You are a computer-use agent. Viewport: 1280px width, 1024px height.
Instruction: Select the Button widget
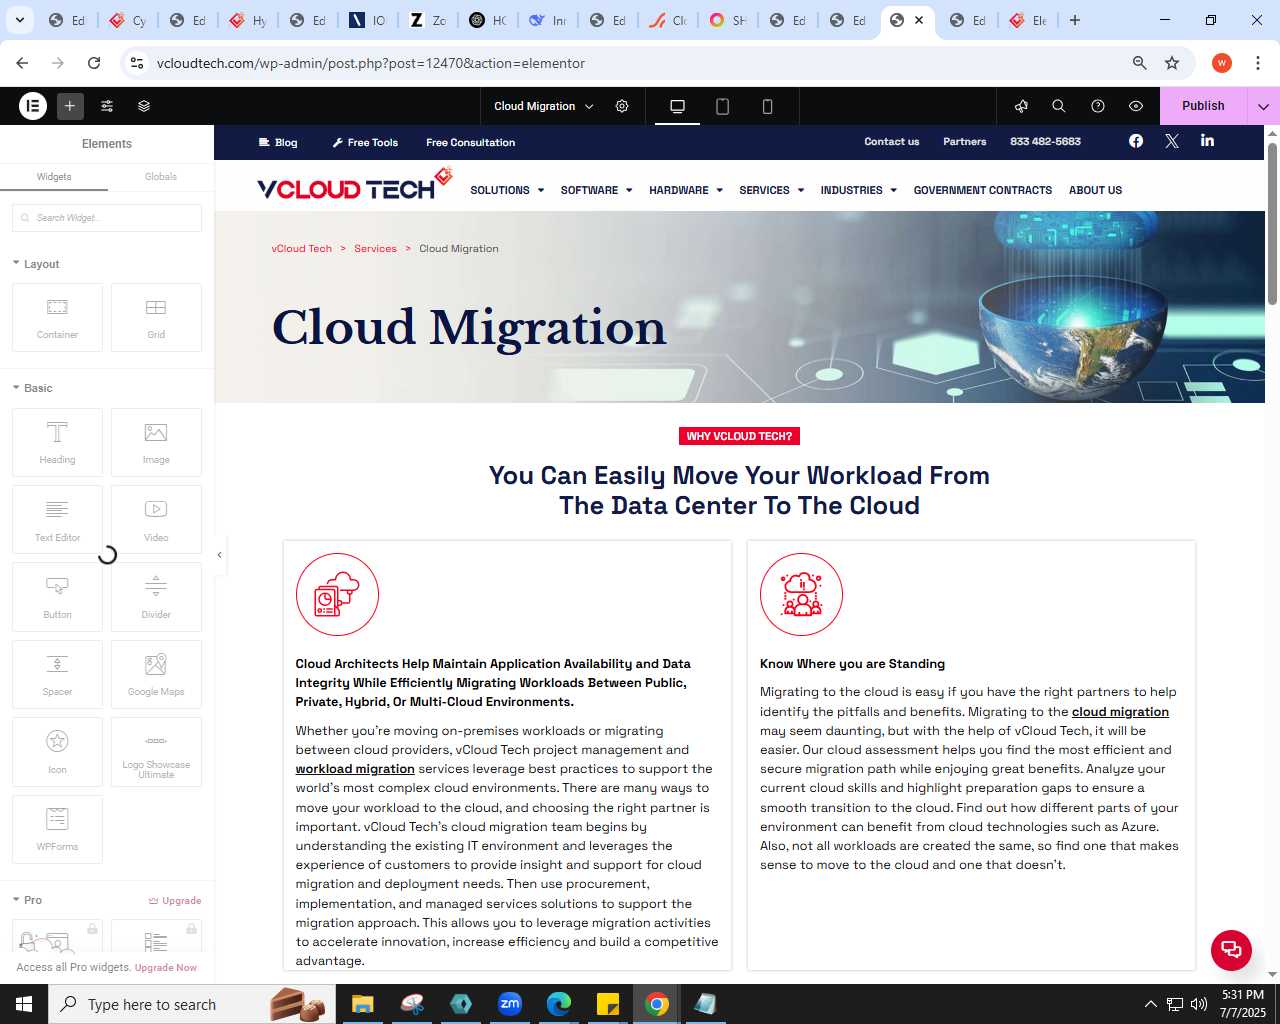pos(57,597)
